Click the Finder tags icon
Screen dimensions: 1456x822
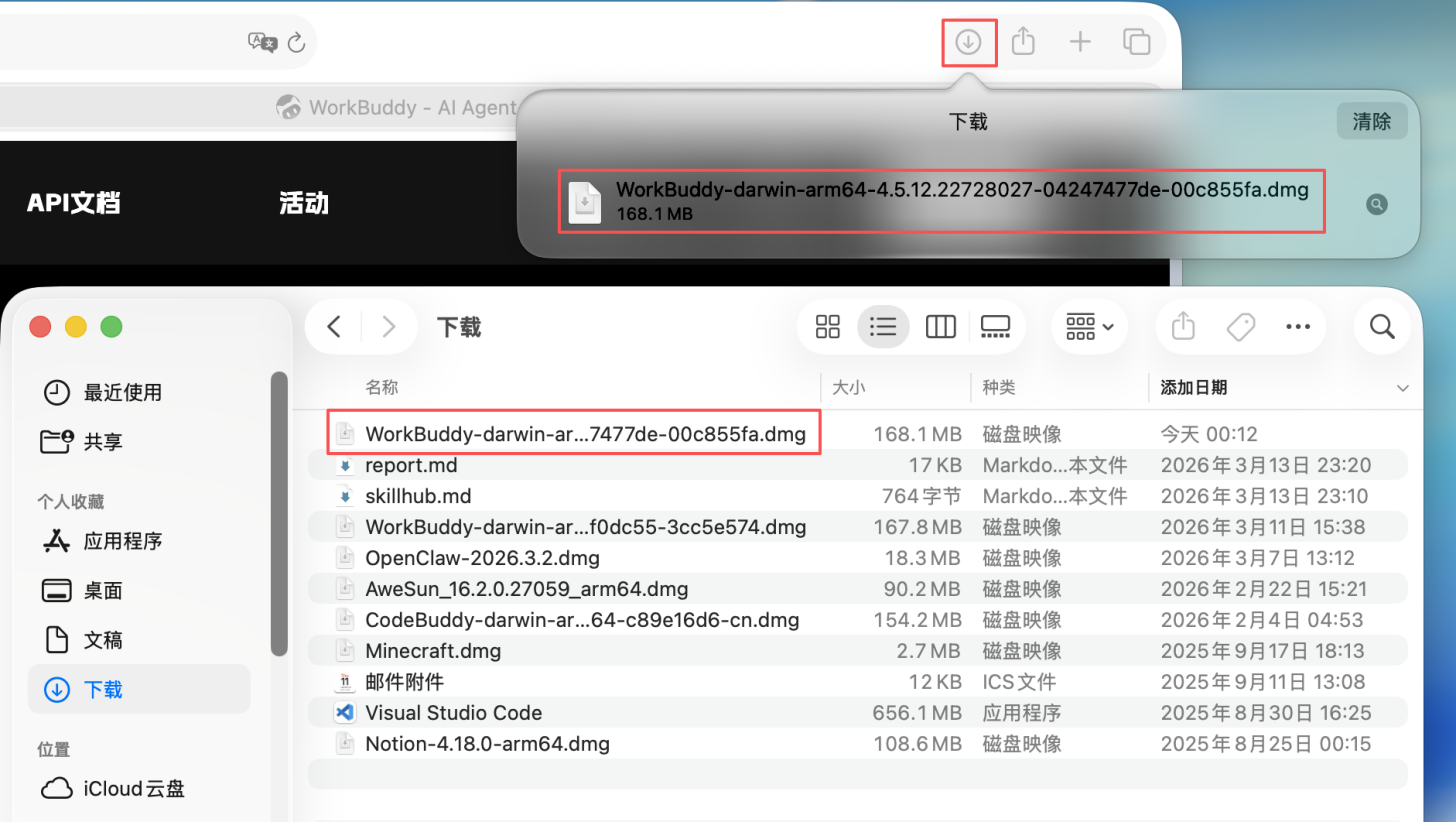[1240, 326]
